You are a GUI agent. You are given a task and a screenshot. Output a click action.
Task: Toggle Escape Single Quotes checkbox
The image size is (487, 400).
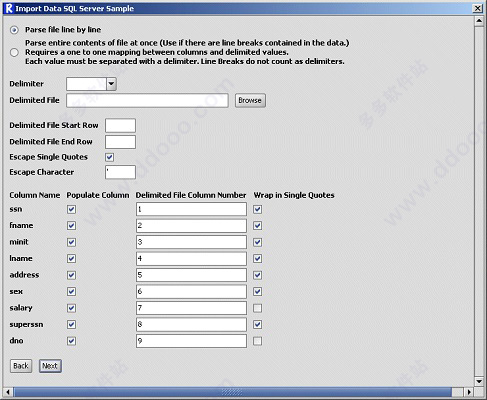(x=110, y=157)
